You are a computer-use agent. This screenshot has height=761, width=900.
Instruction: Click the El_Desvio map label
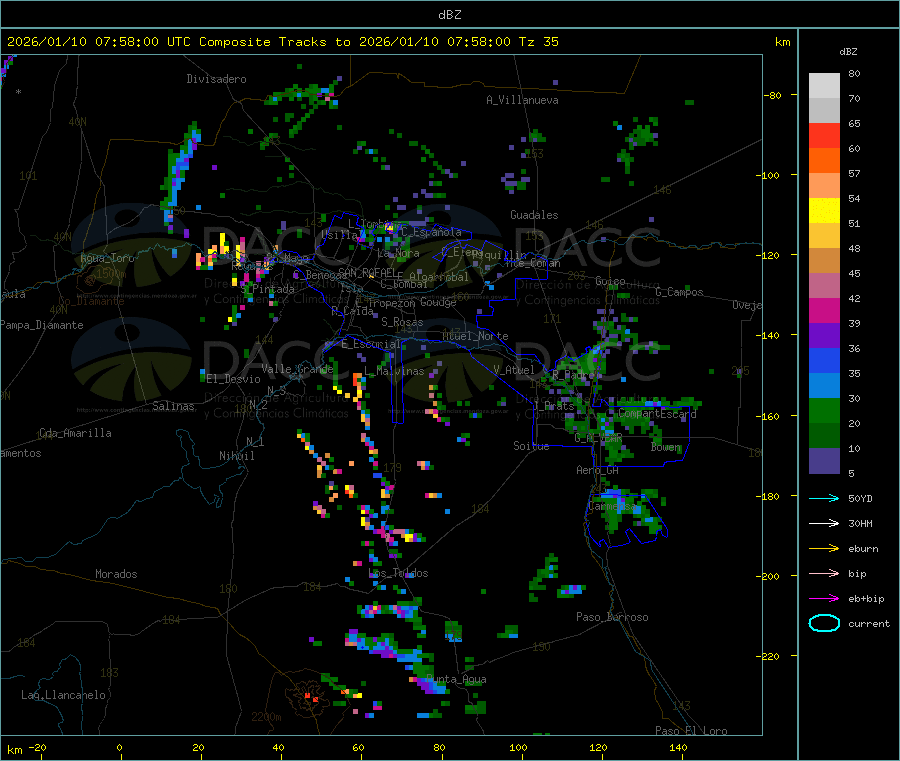(x=233, y=379)
